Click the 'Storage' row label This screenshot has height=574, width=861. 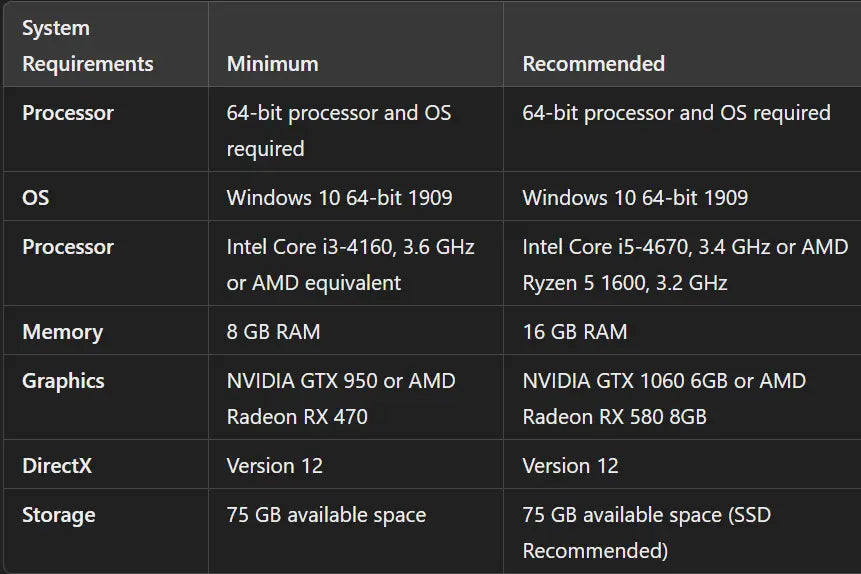(x=59, y=516)
